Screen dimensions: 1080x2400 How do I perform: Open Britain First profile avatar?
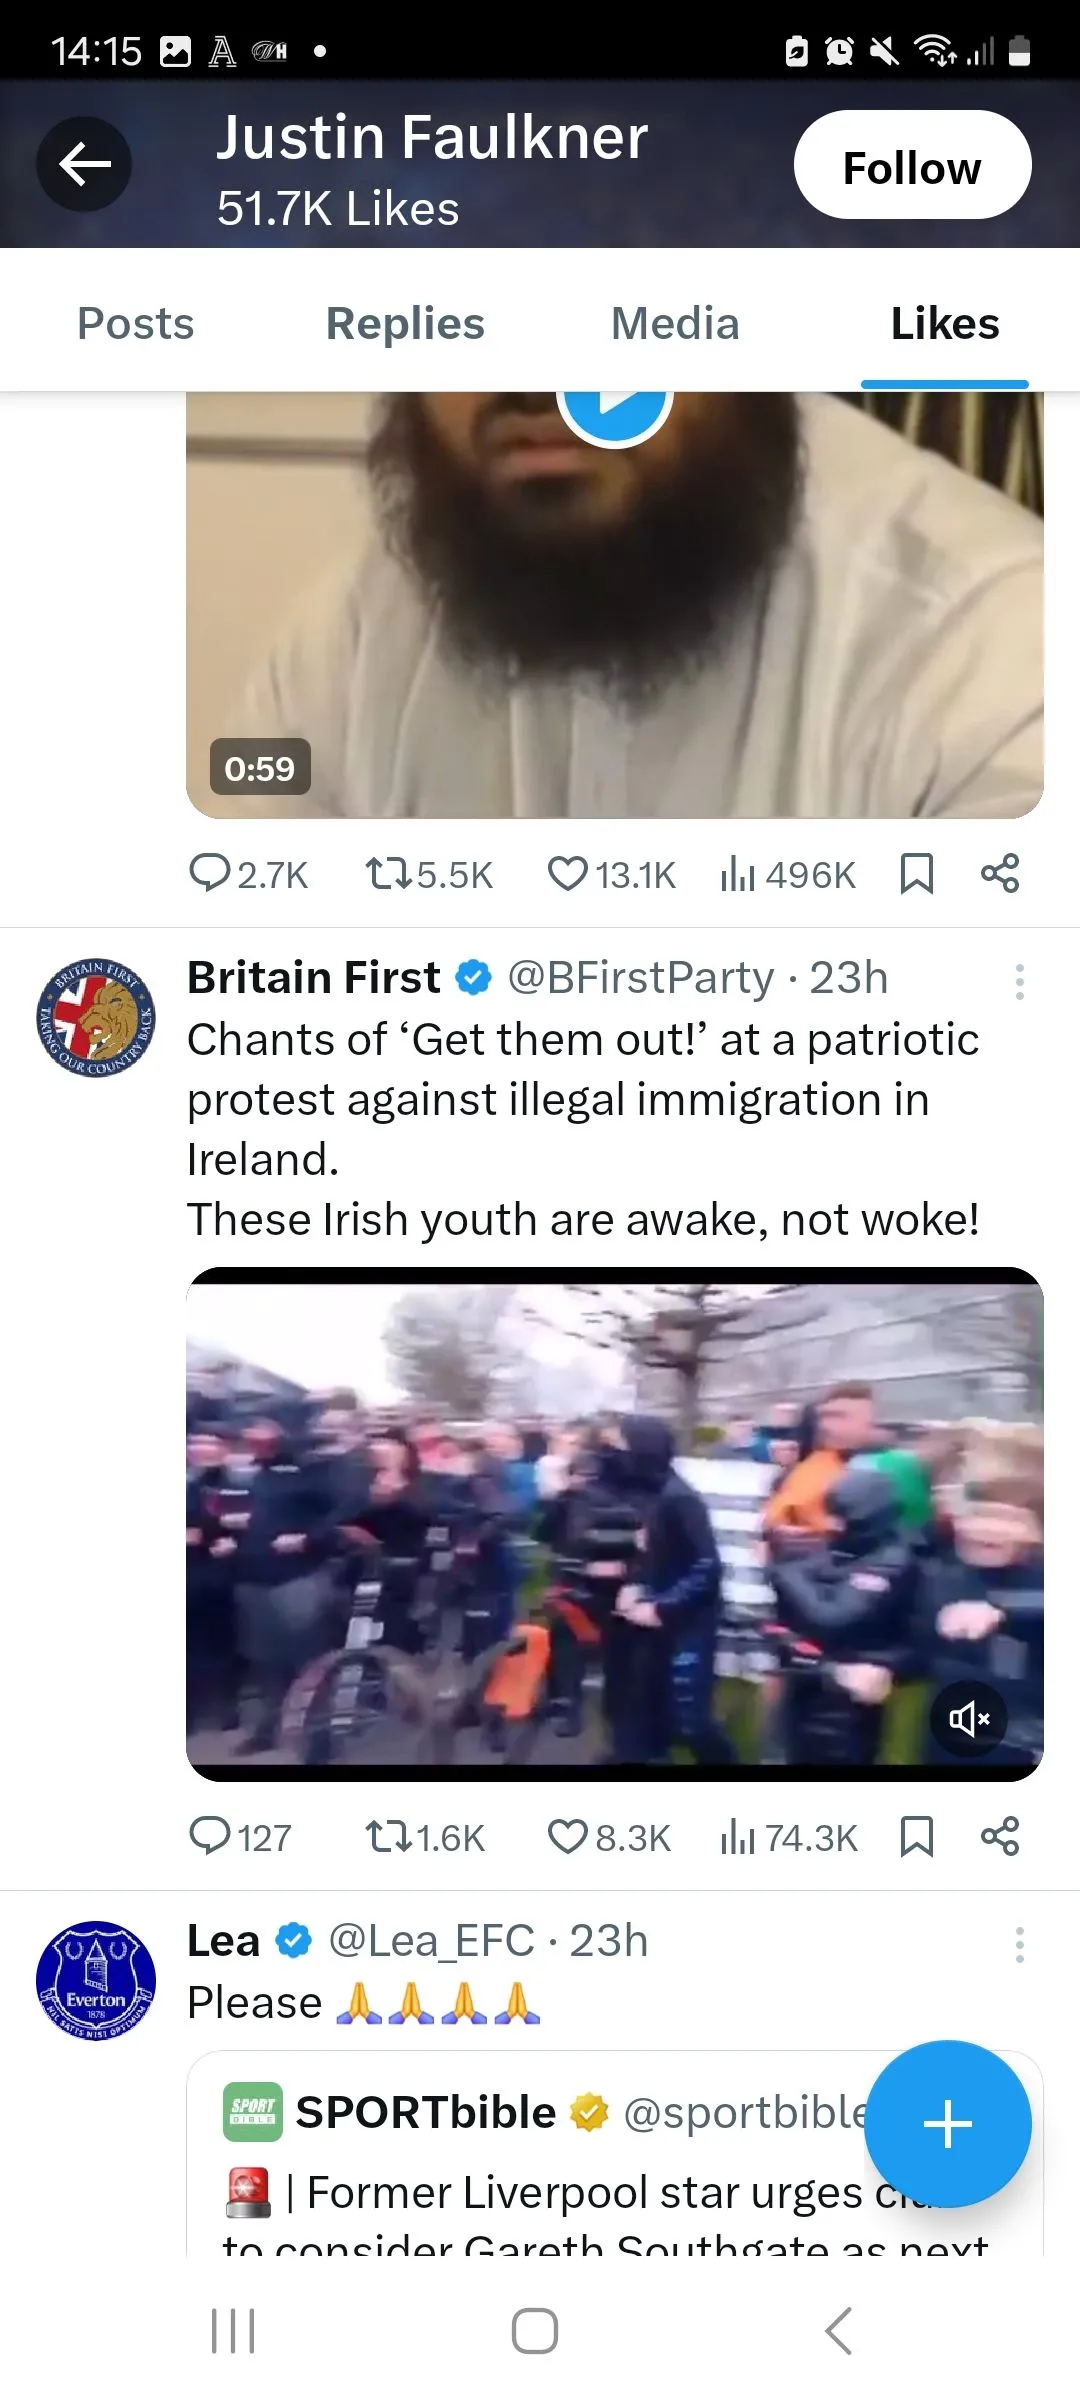point(96,1017)
